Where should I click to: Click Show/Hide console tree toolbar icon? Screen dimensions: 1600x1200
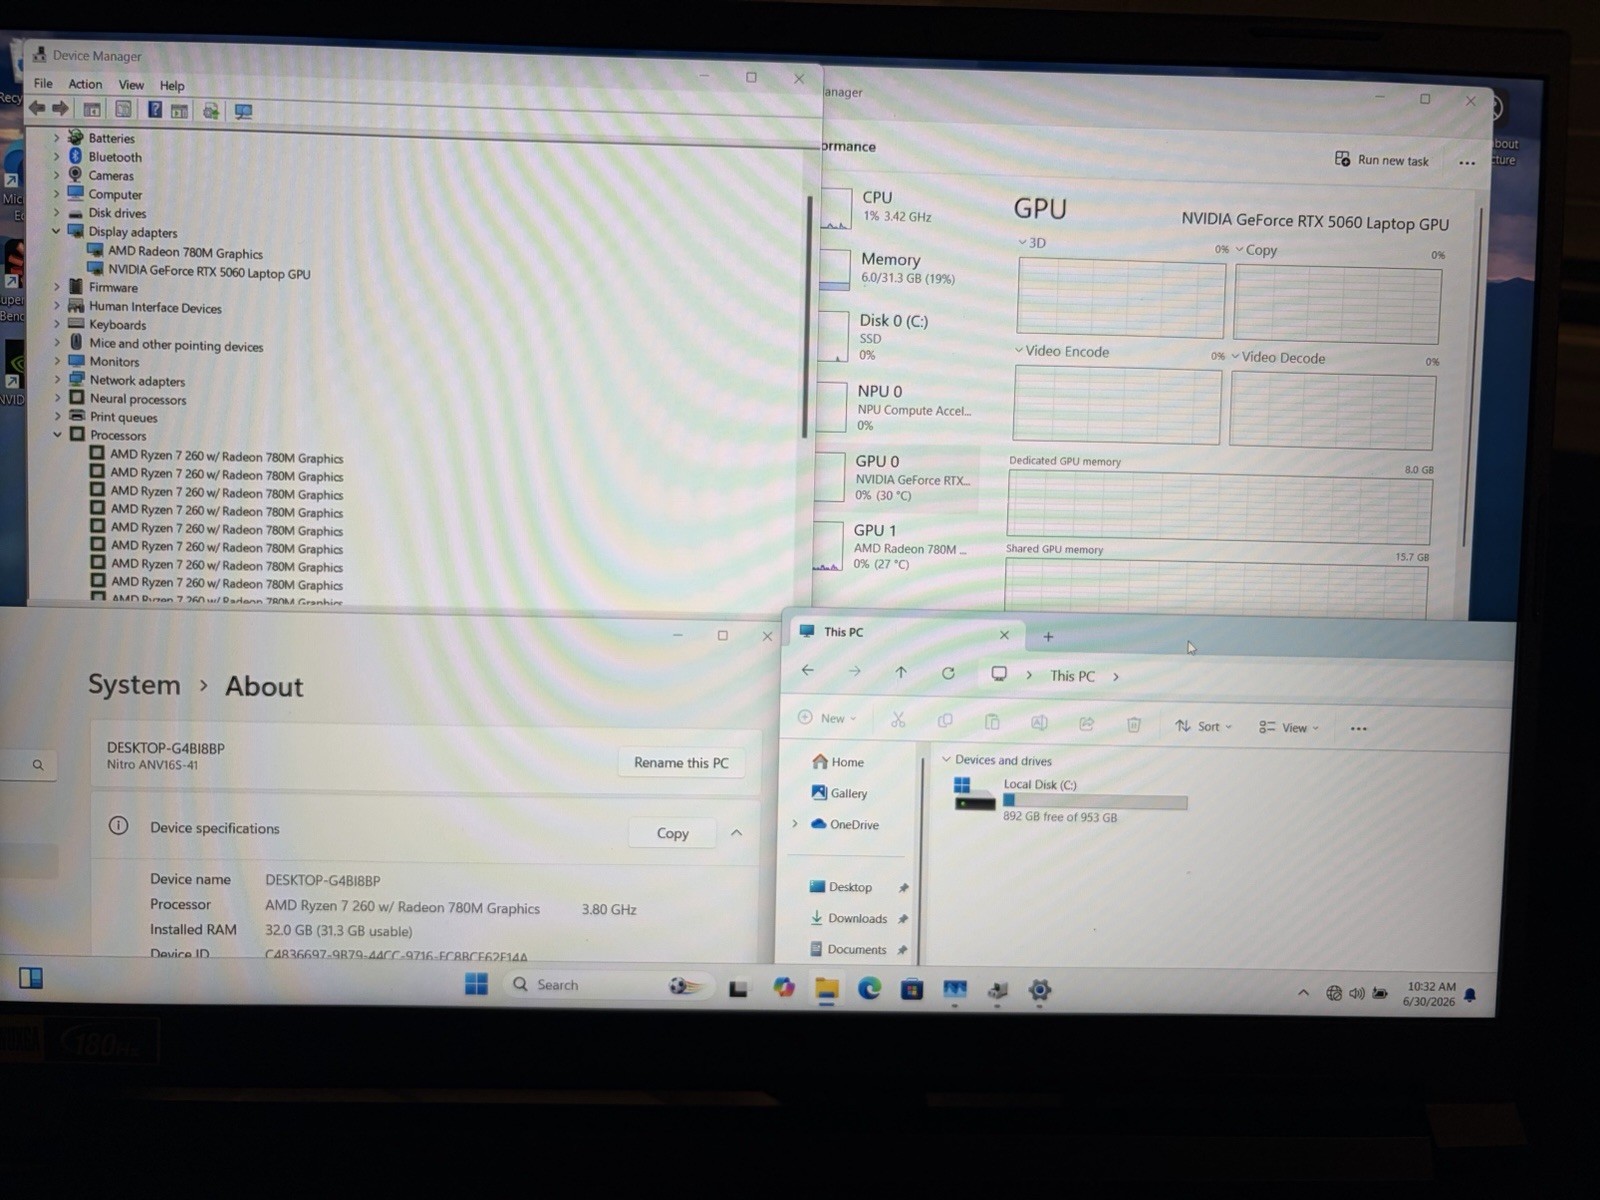pos(91,109)
